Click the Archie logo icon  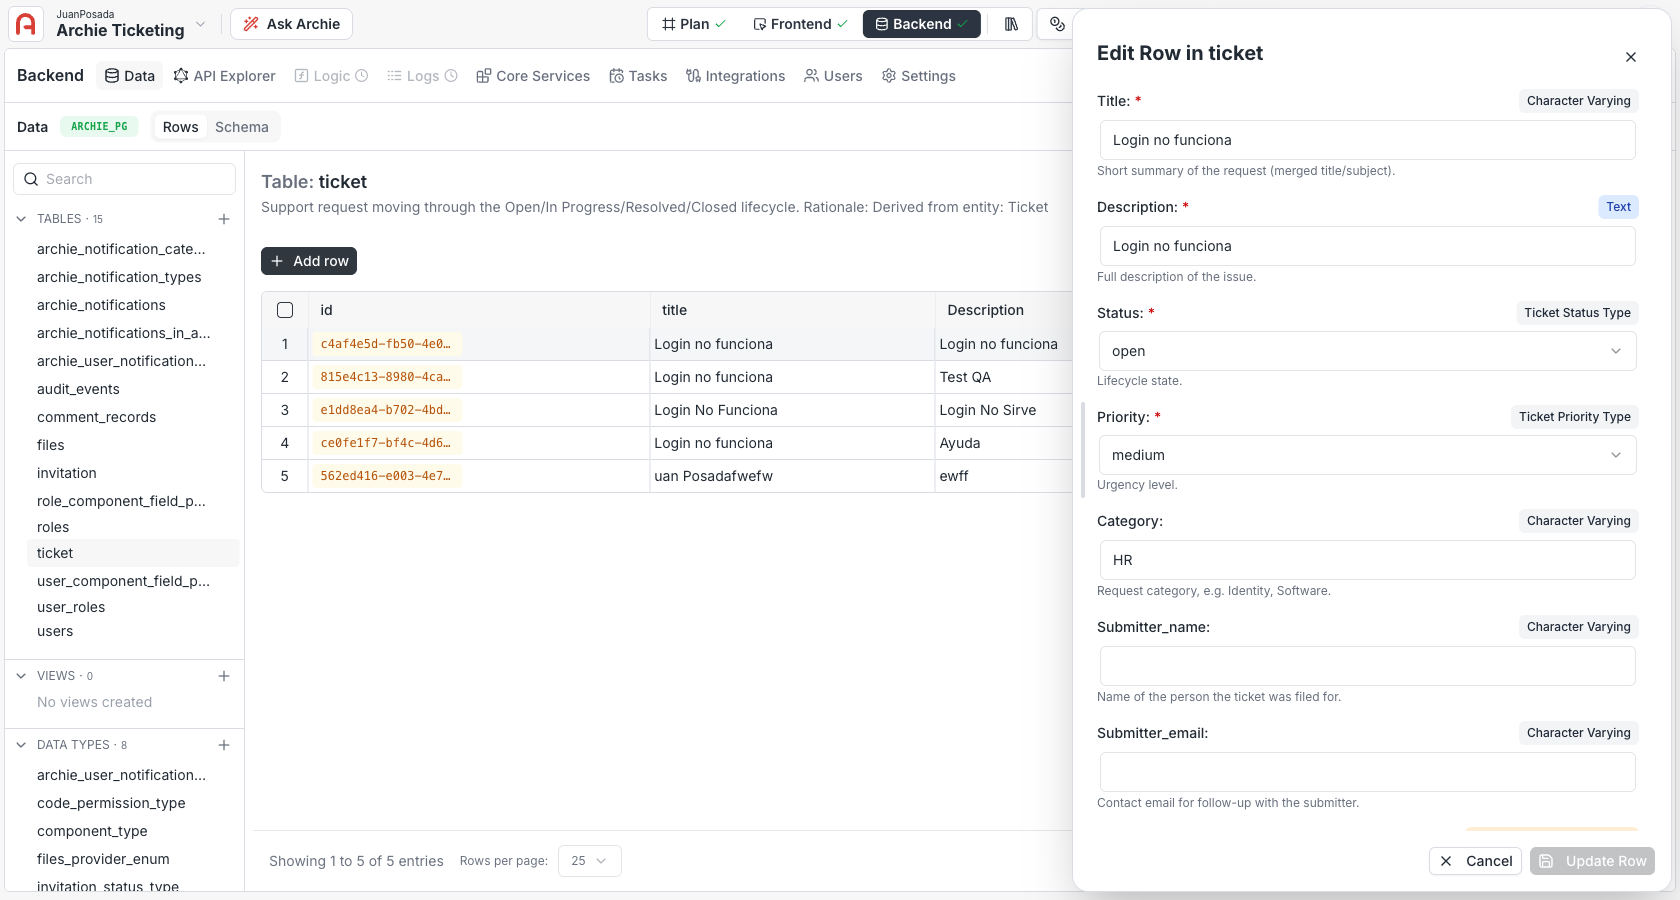tap(26, 24)
